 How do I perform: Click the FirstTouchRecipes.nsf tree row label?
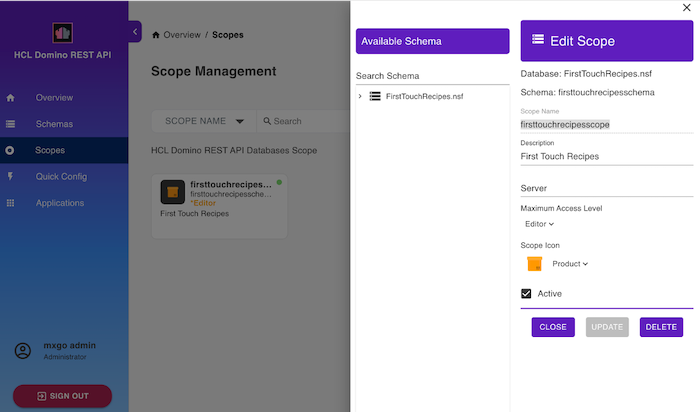(424, 96)
